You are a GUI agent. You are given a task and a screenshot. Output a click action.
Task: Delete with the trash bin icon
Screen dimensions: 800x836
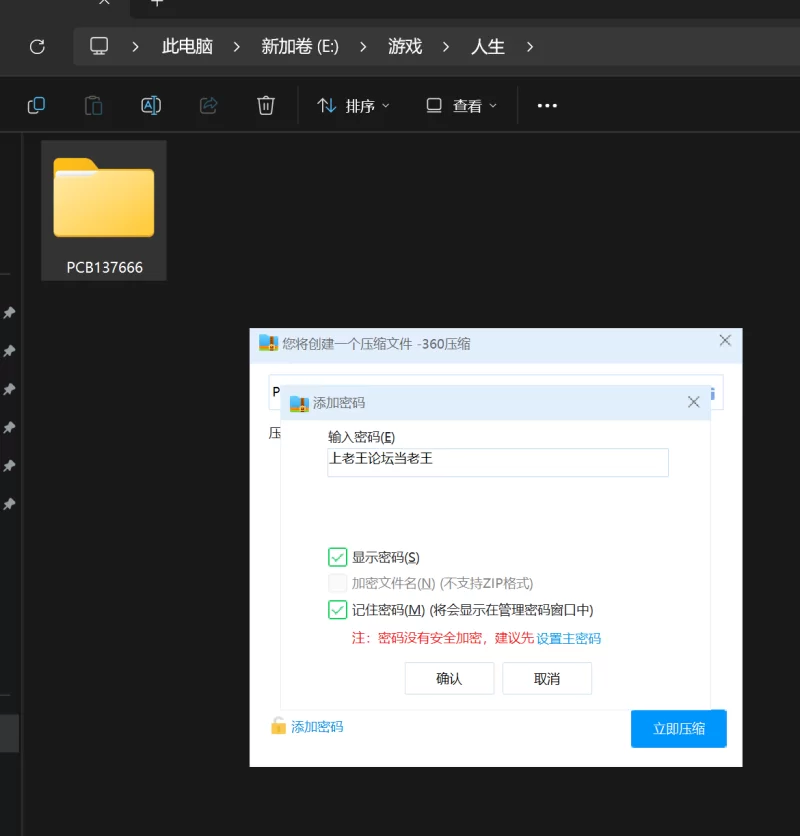point(266,106)
